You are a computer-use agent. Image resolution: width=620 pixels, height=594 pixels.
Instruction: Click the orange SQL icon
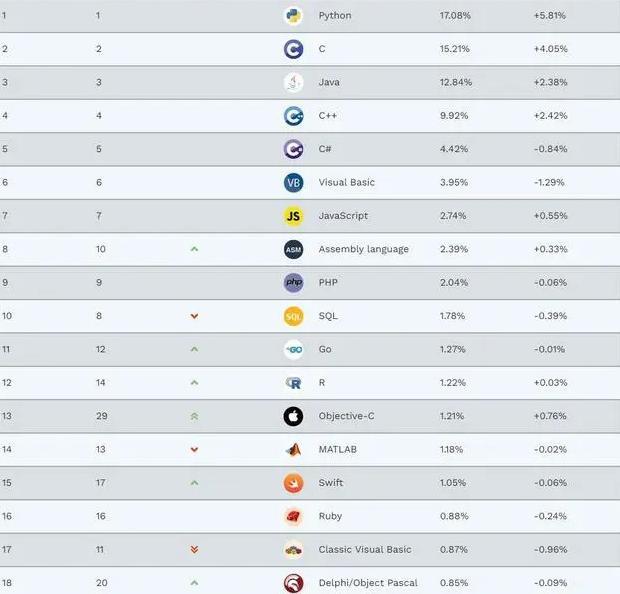[293, 316]
